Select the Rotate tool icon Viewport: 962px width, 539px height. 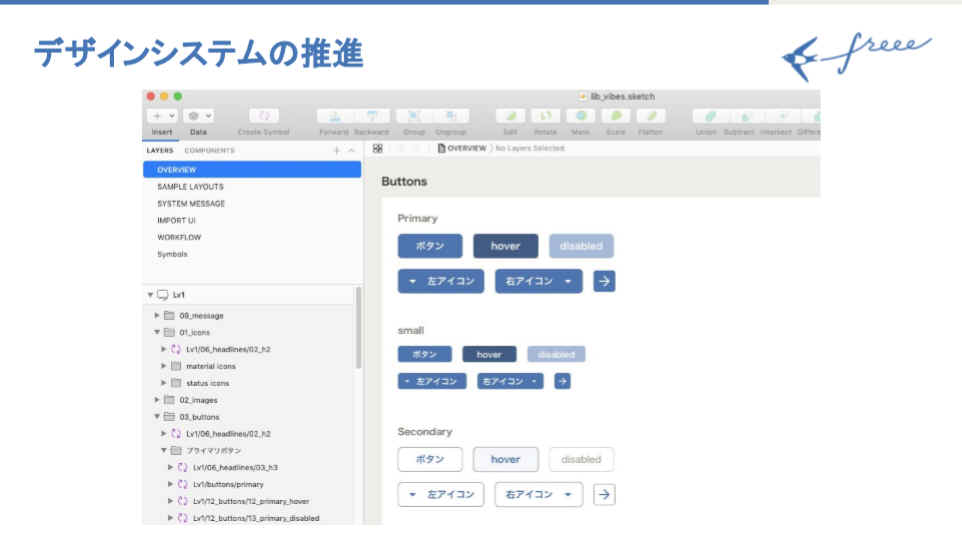coord(545,117)
